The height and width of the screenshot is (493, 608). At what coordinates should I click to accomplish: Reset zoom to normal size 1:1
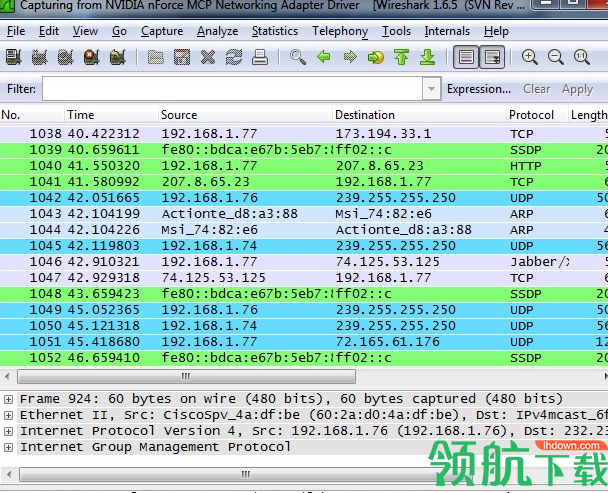(582, 57)
